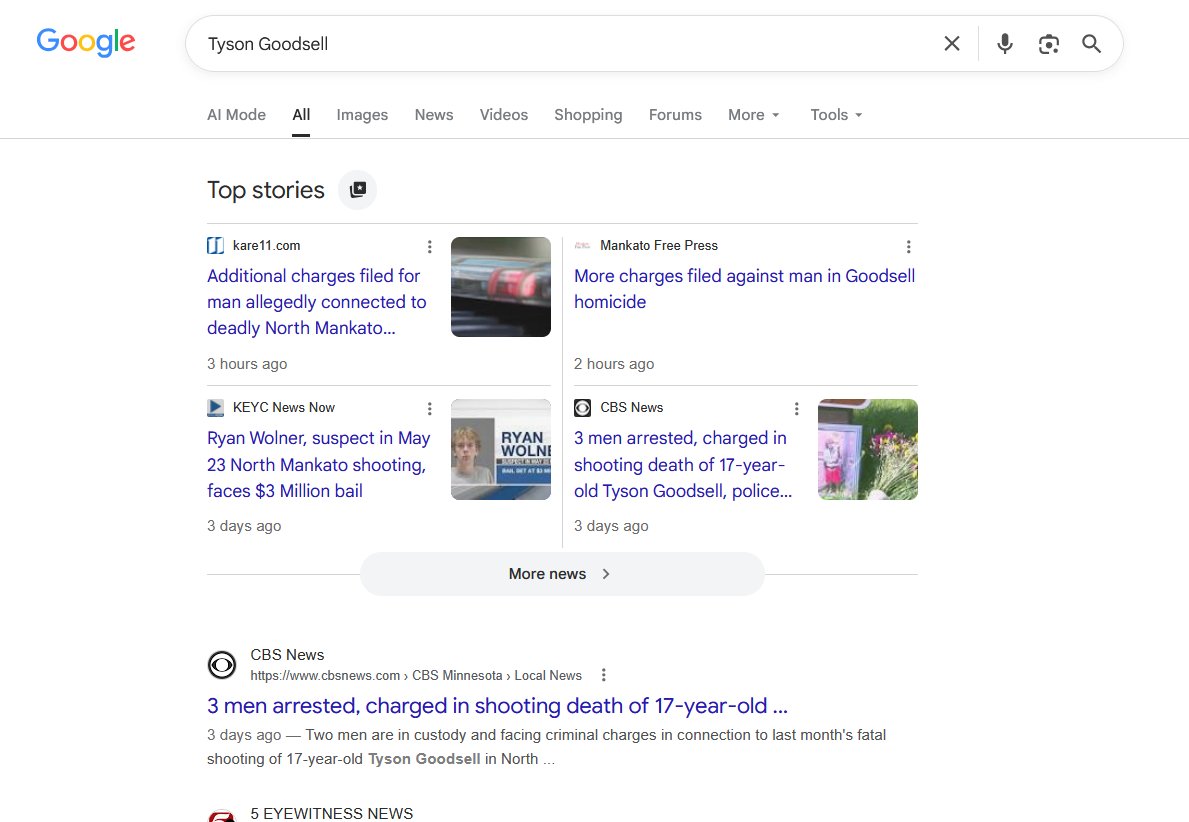
Task: Open options menu beside cbsnews.com URL
Action: [x=604, y=675]
